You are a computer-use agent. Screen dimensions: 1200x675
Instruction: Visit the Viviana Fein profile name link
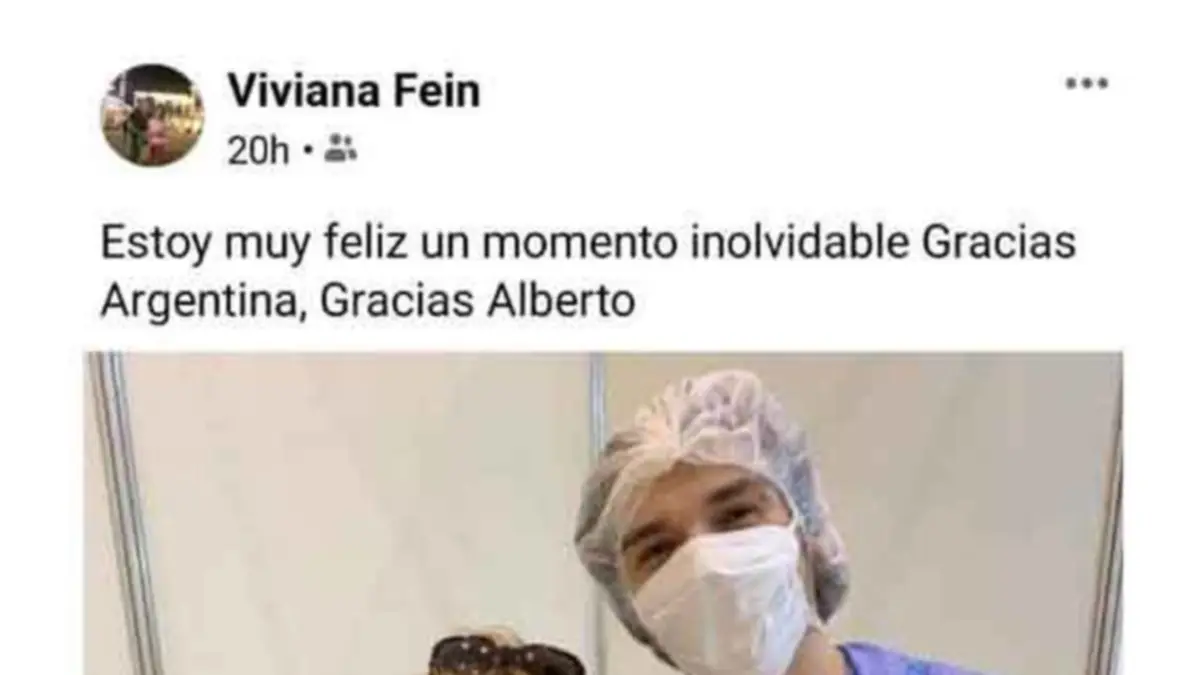tap(354, 92)
